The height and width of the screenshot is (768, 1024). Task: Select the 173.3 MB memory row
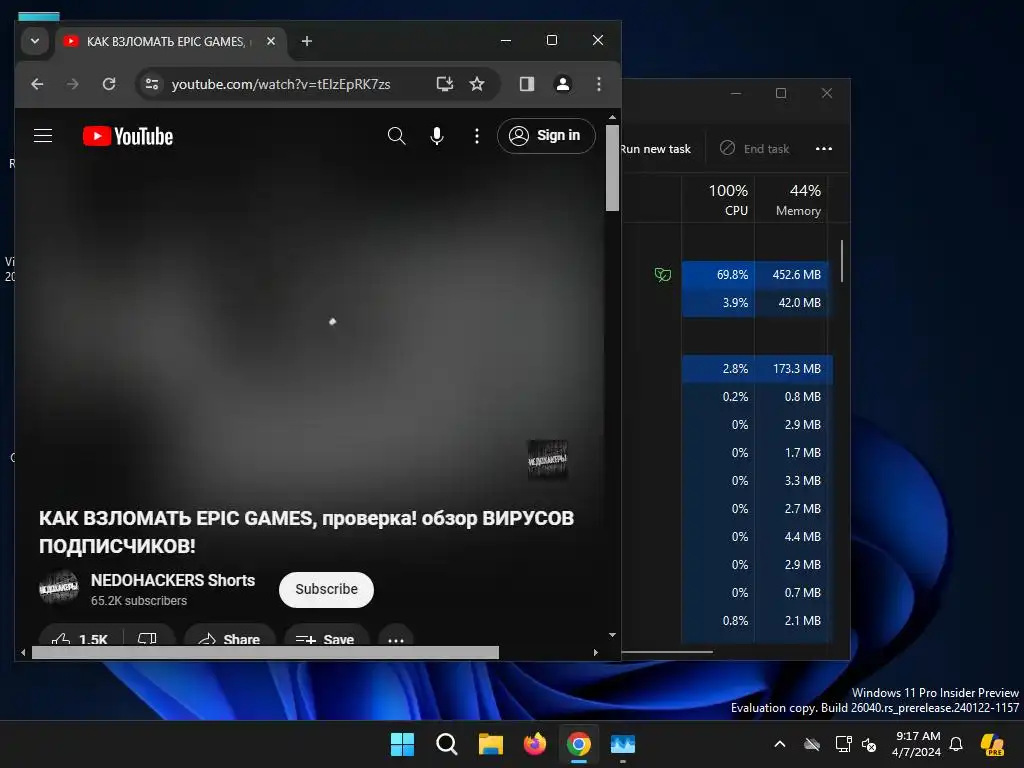(725, 368)
